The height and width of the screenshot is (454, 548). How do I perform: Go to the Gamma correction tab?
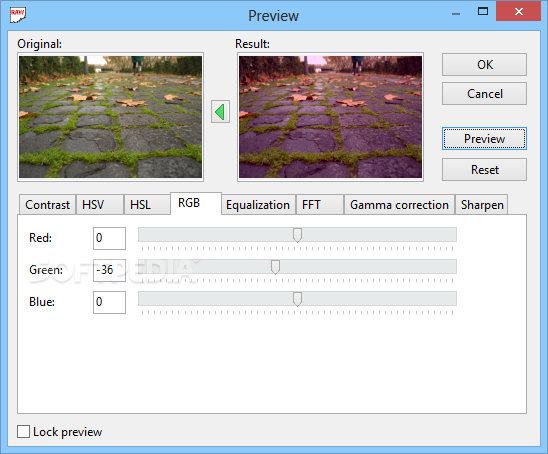[x=399, y=205]
